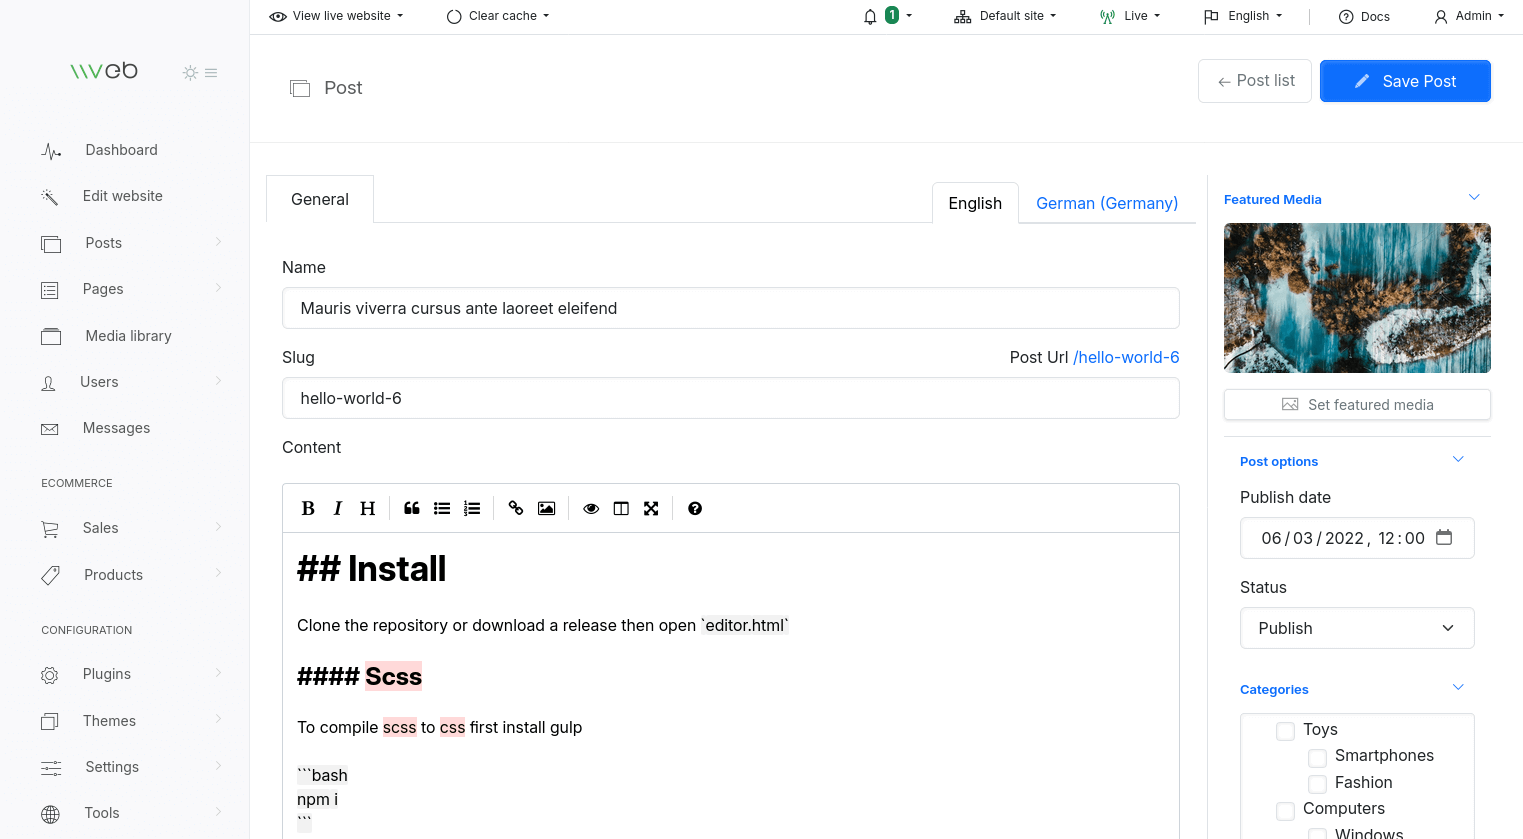Viewport: 1523px width, 839px height.
Task: Collapse the Post options section
Action: pyautogui.click(x=1458, y=459)
